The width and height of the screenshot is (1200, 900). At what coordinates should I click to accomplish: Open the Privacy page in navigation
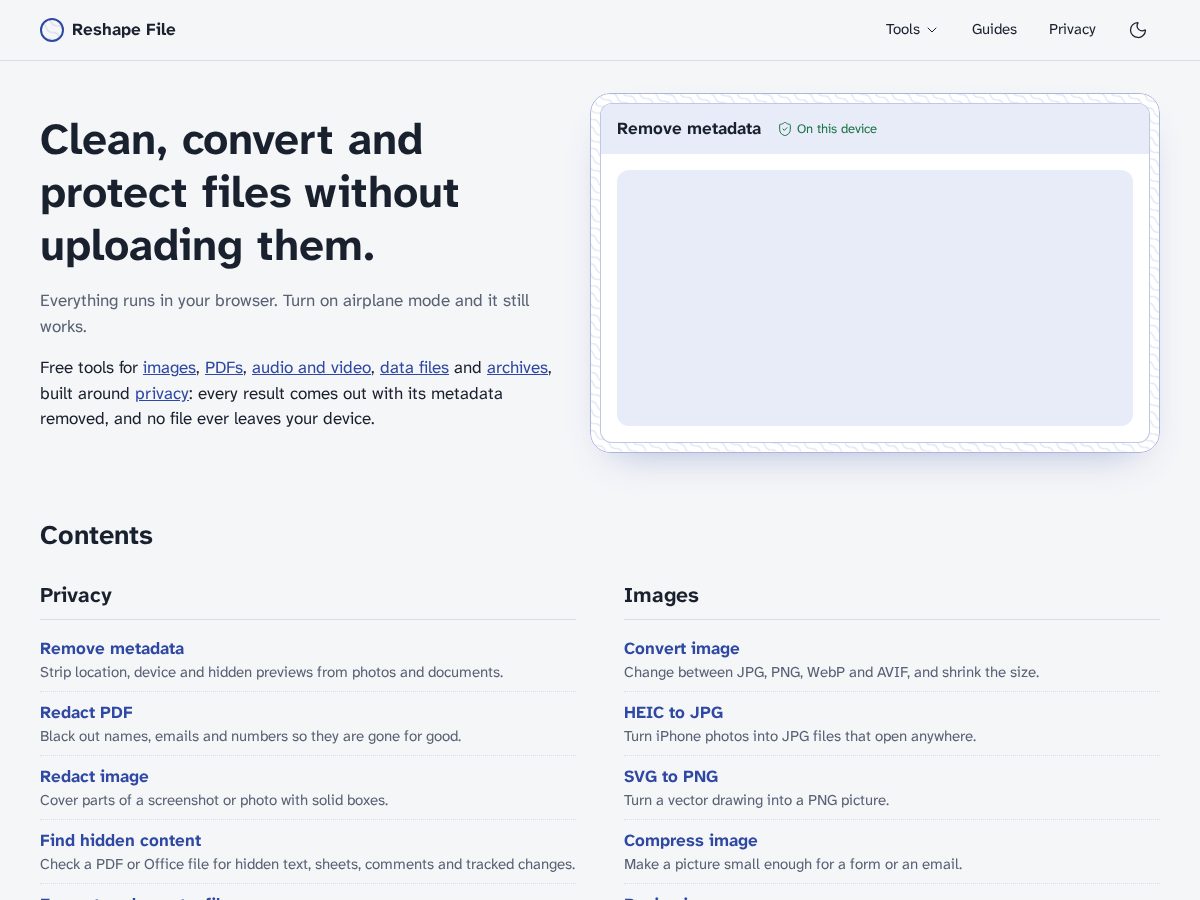click(1072, 30)
